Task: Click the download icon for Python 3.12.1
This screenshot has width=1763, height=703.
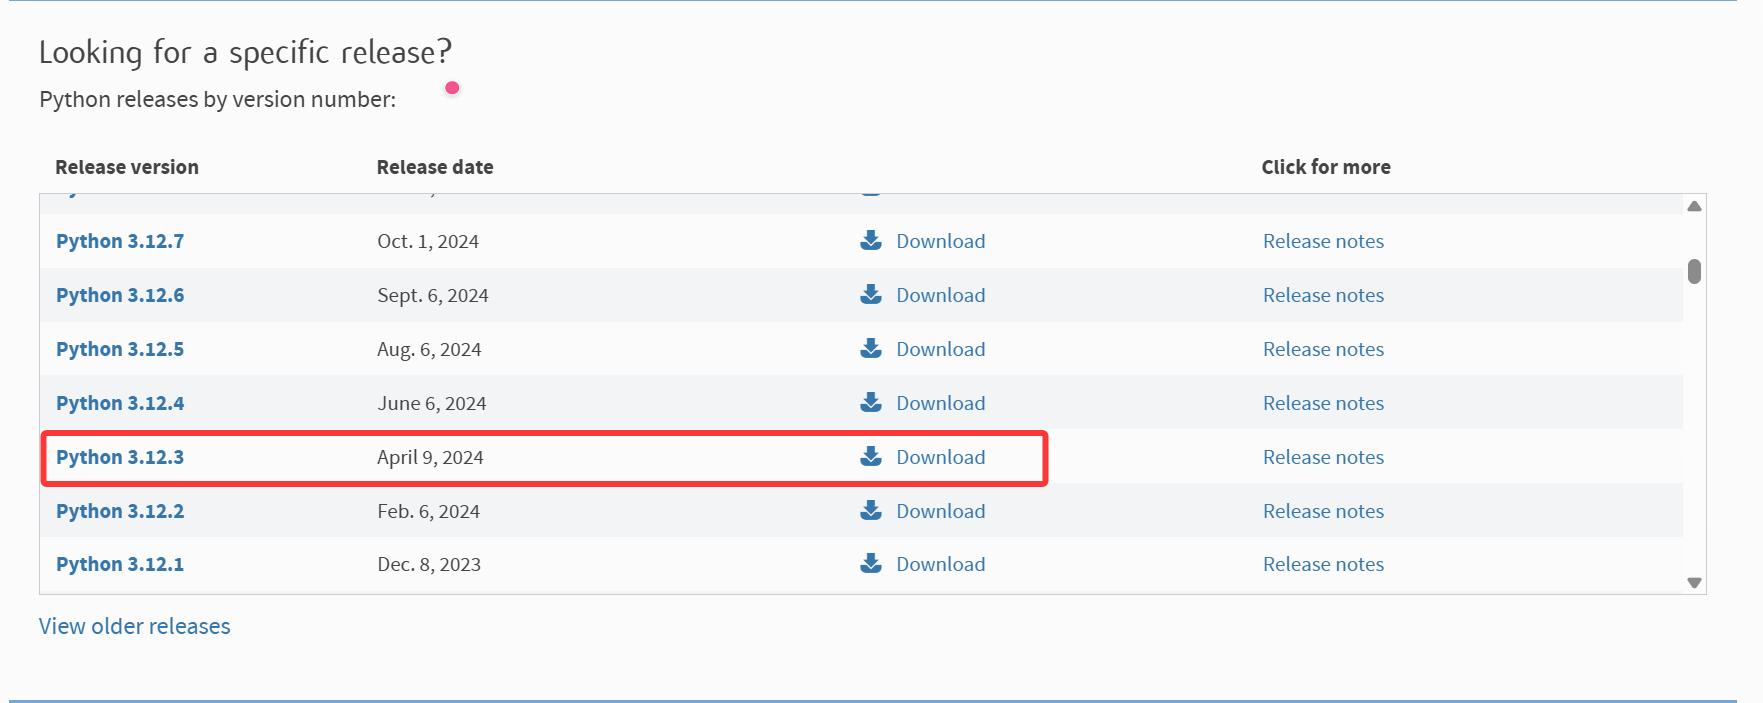Action: pos(871,563)
